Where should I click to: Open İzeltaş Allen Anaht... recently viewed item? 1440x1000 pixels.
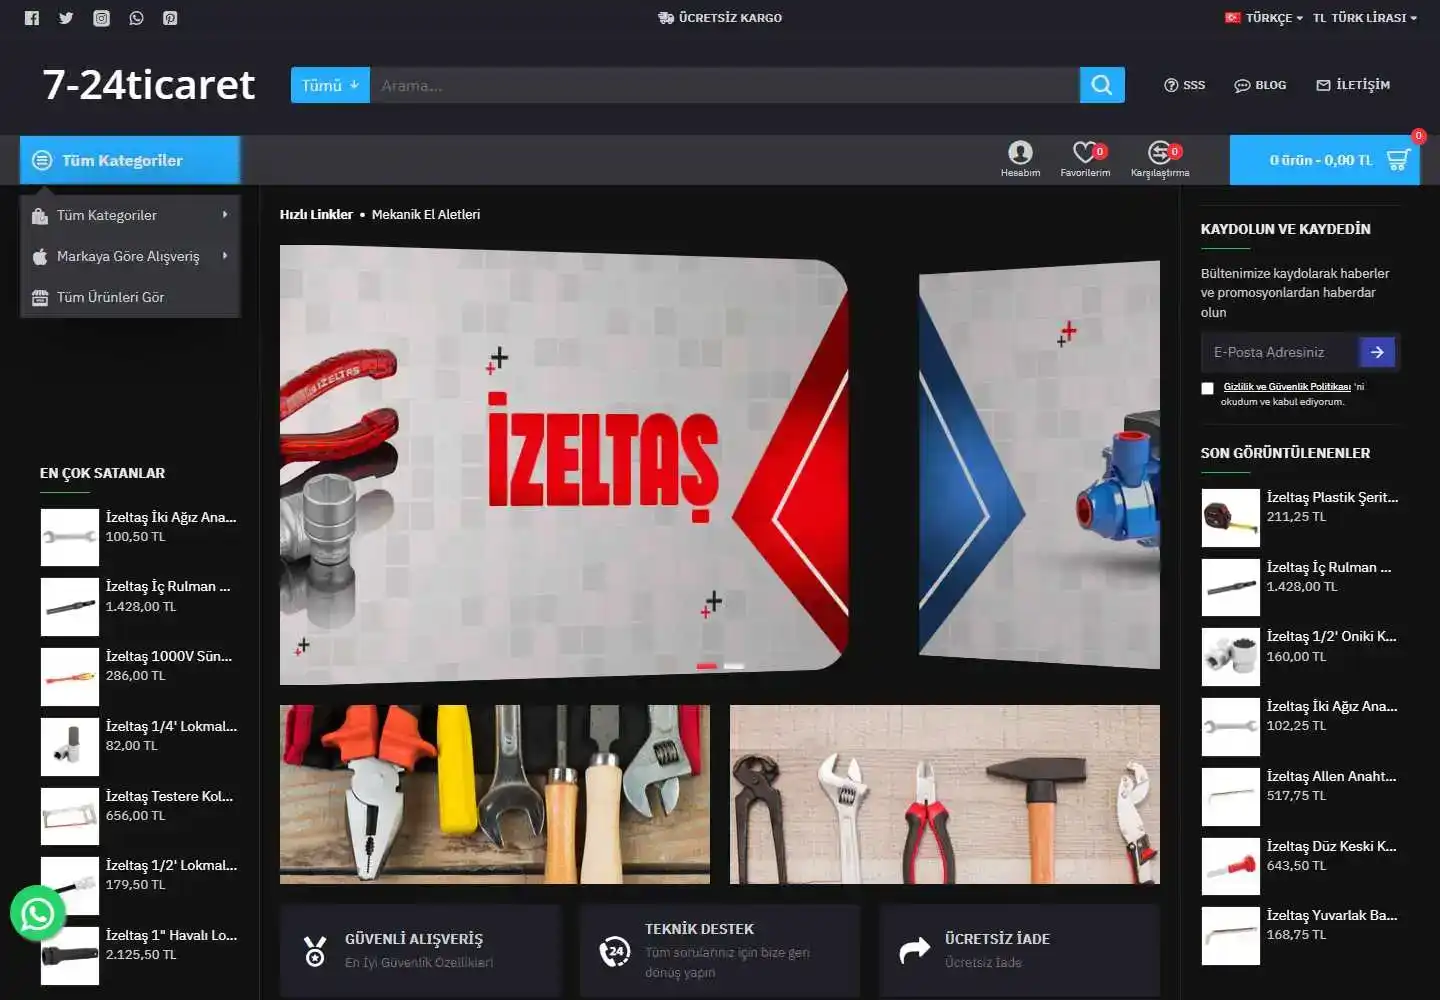tap(1331, 776)
